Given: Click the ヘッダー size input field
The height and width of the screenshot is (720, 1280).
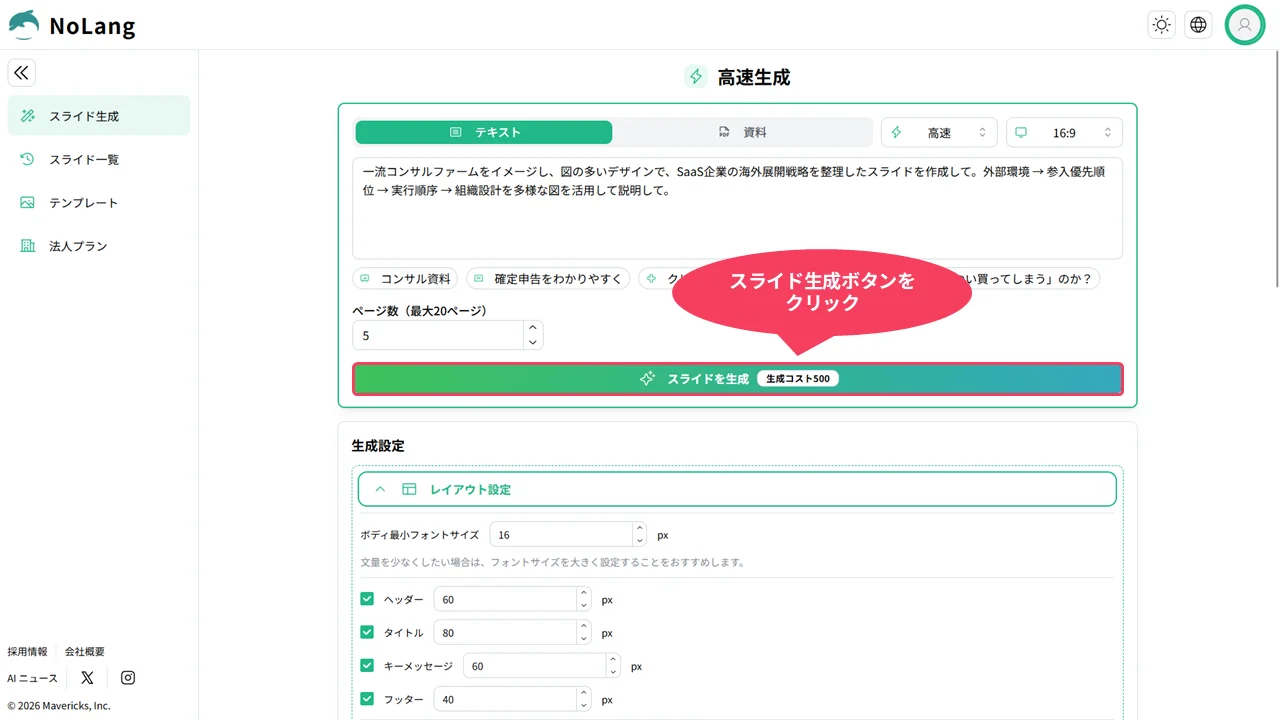Looking at the screenshot, I should 505,599.
